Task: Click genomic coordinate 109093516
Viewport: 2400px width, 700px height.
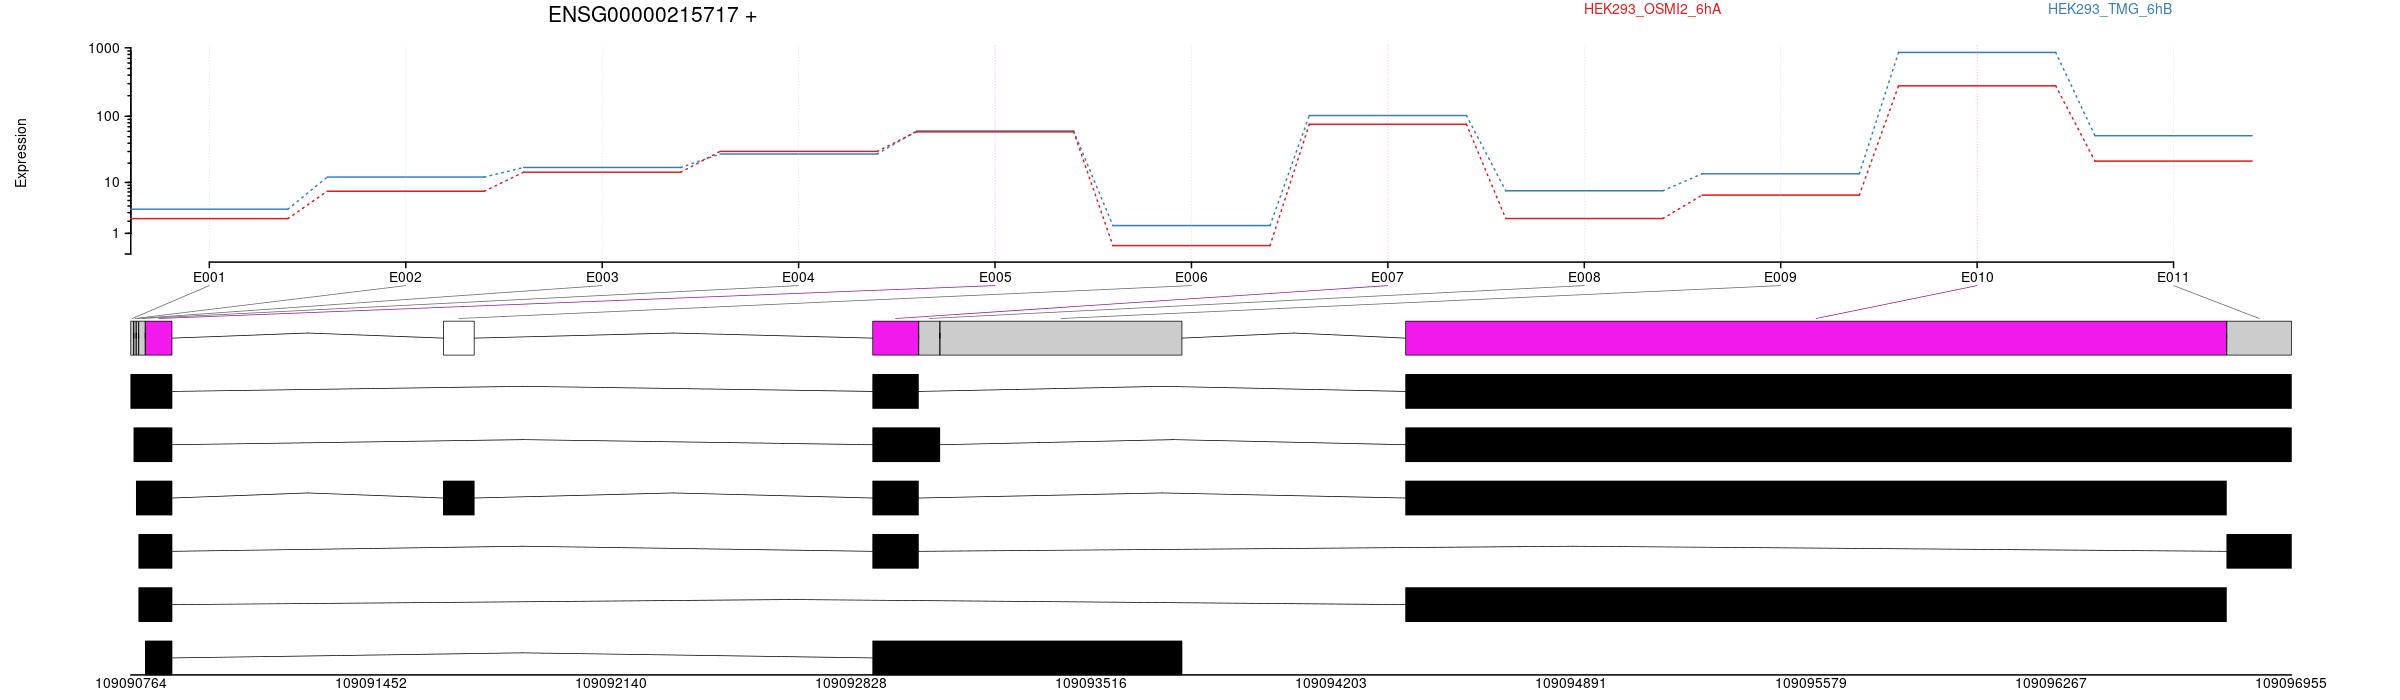Action: (x=1091, y=684)
